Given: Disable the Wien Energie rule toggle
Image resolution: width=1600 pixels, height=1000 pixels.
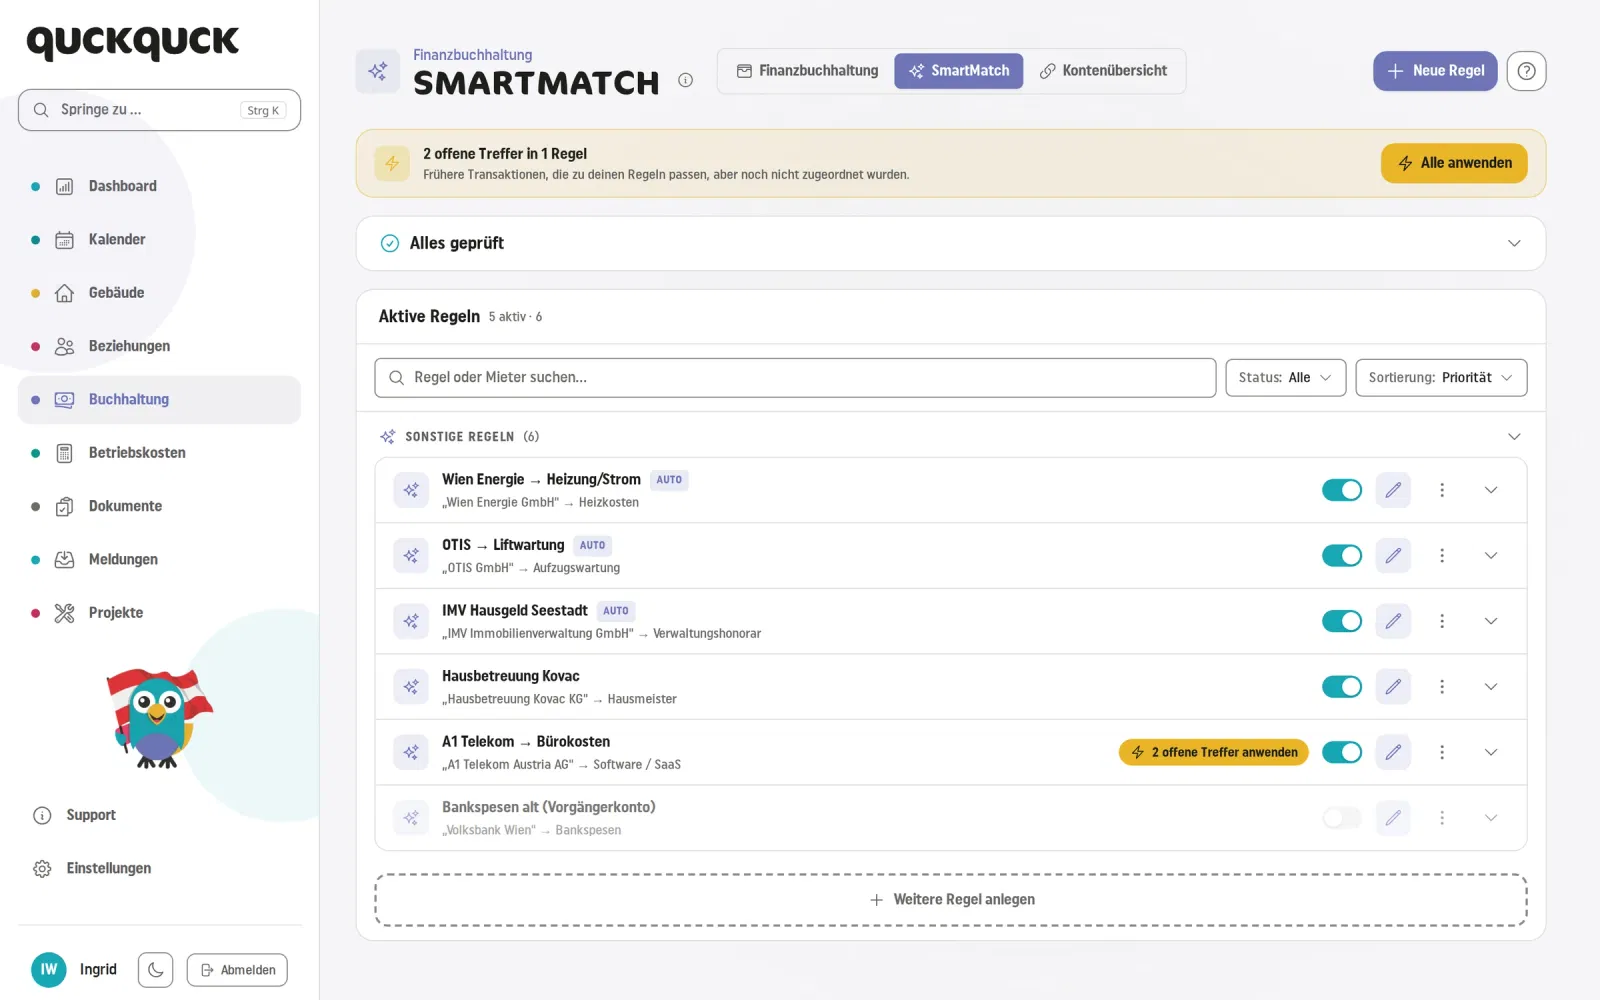Looking at the screenshot, I should point(1342,490).
